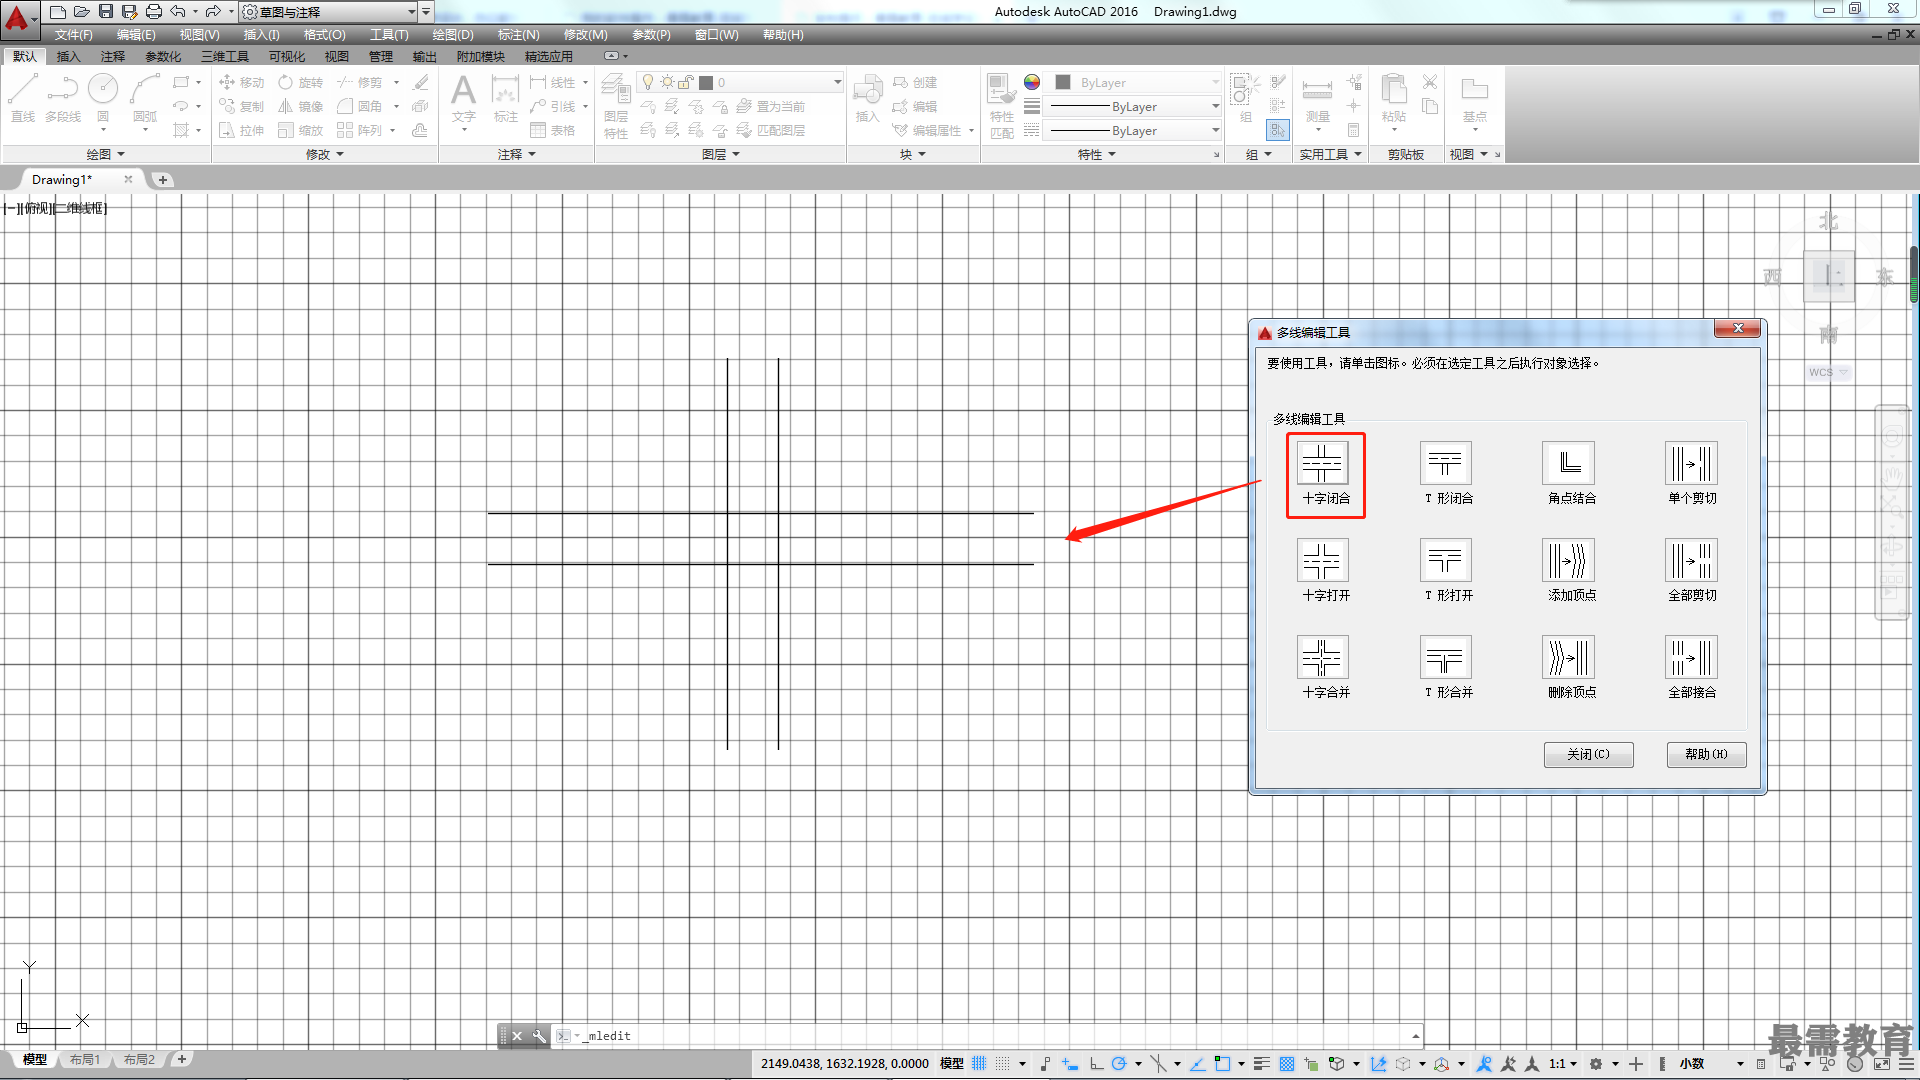Choose the T 形打开 tool icon
The width and height of the screenshot is (1920, 1080).
[x=1445, y=561]
